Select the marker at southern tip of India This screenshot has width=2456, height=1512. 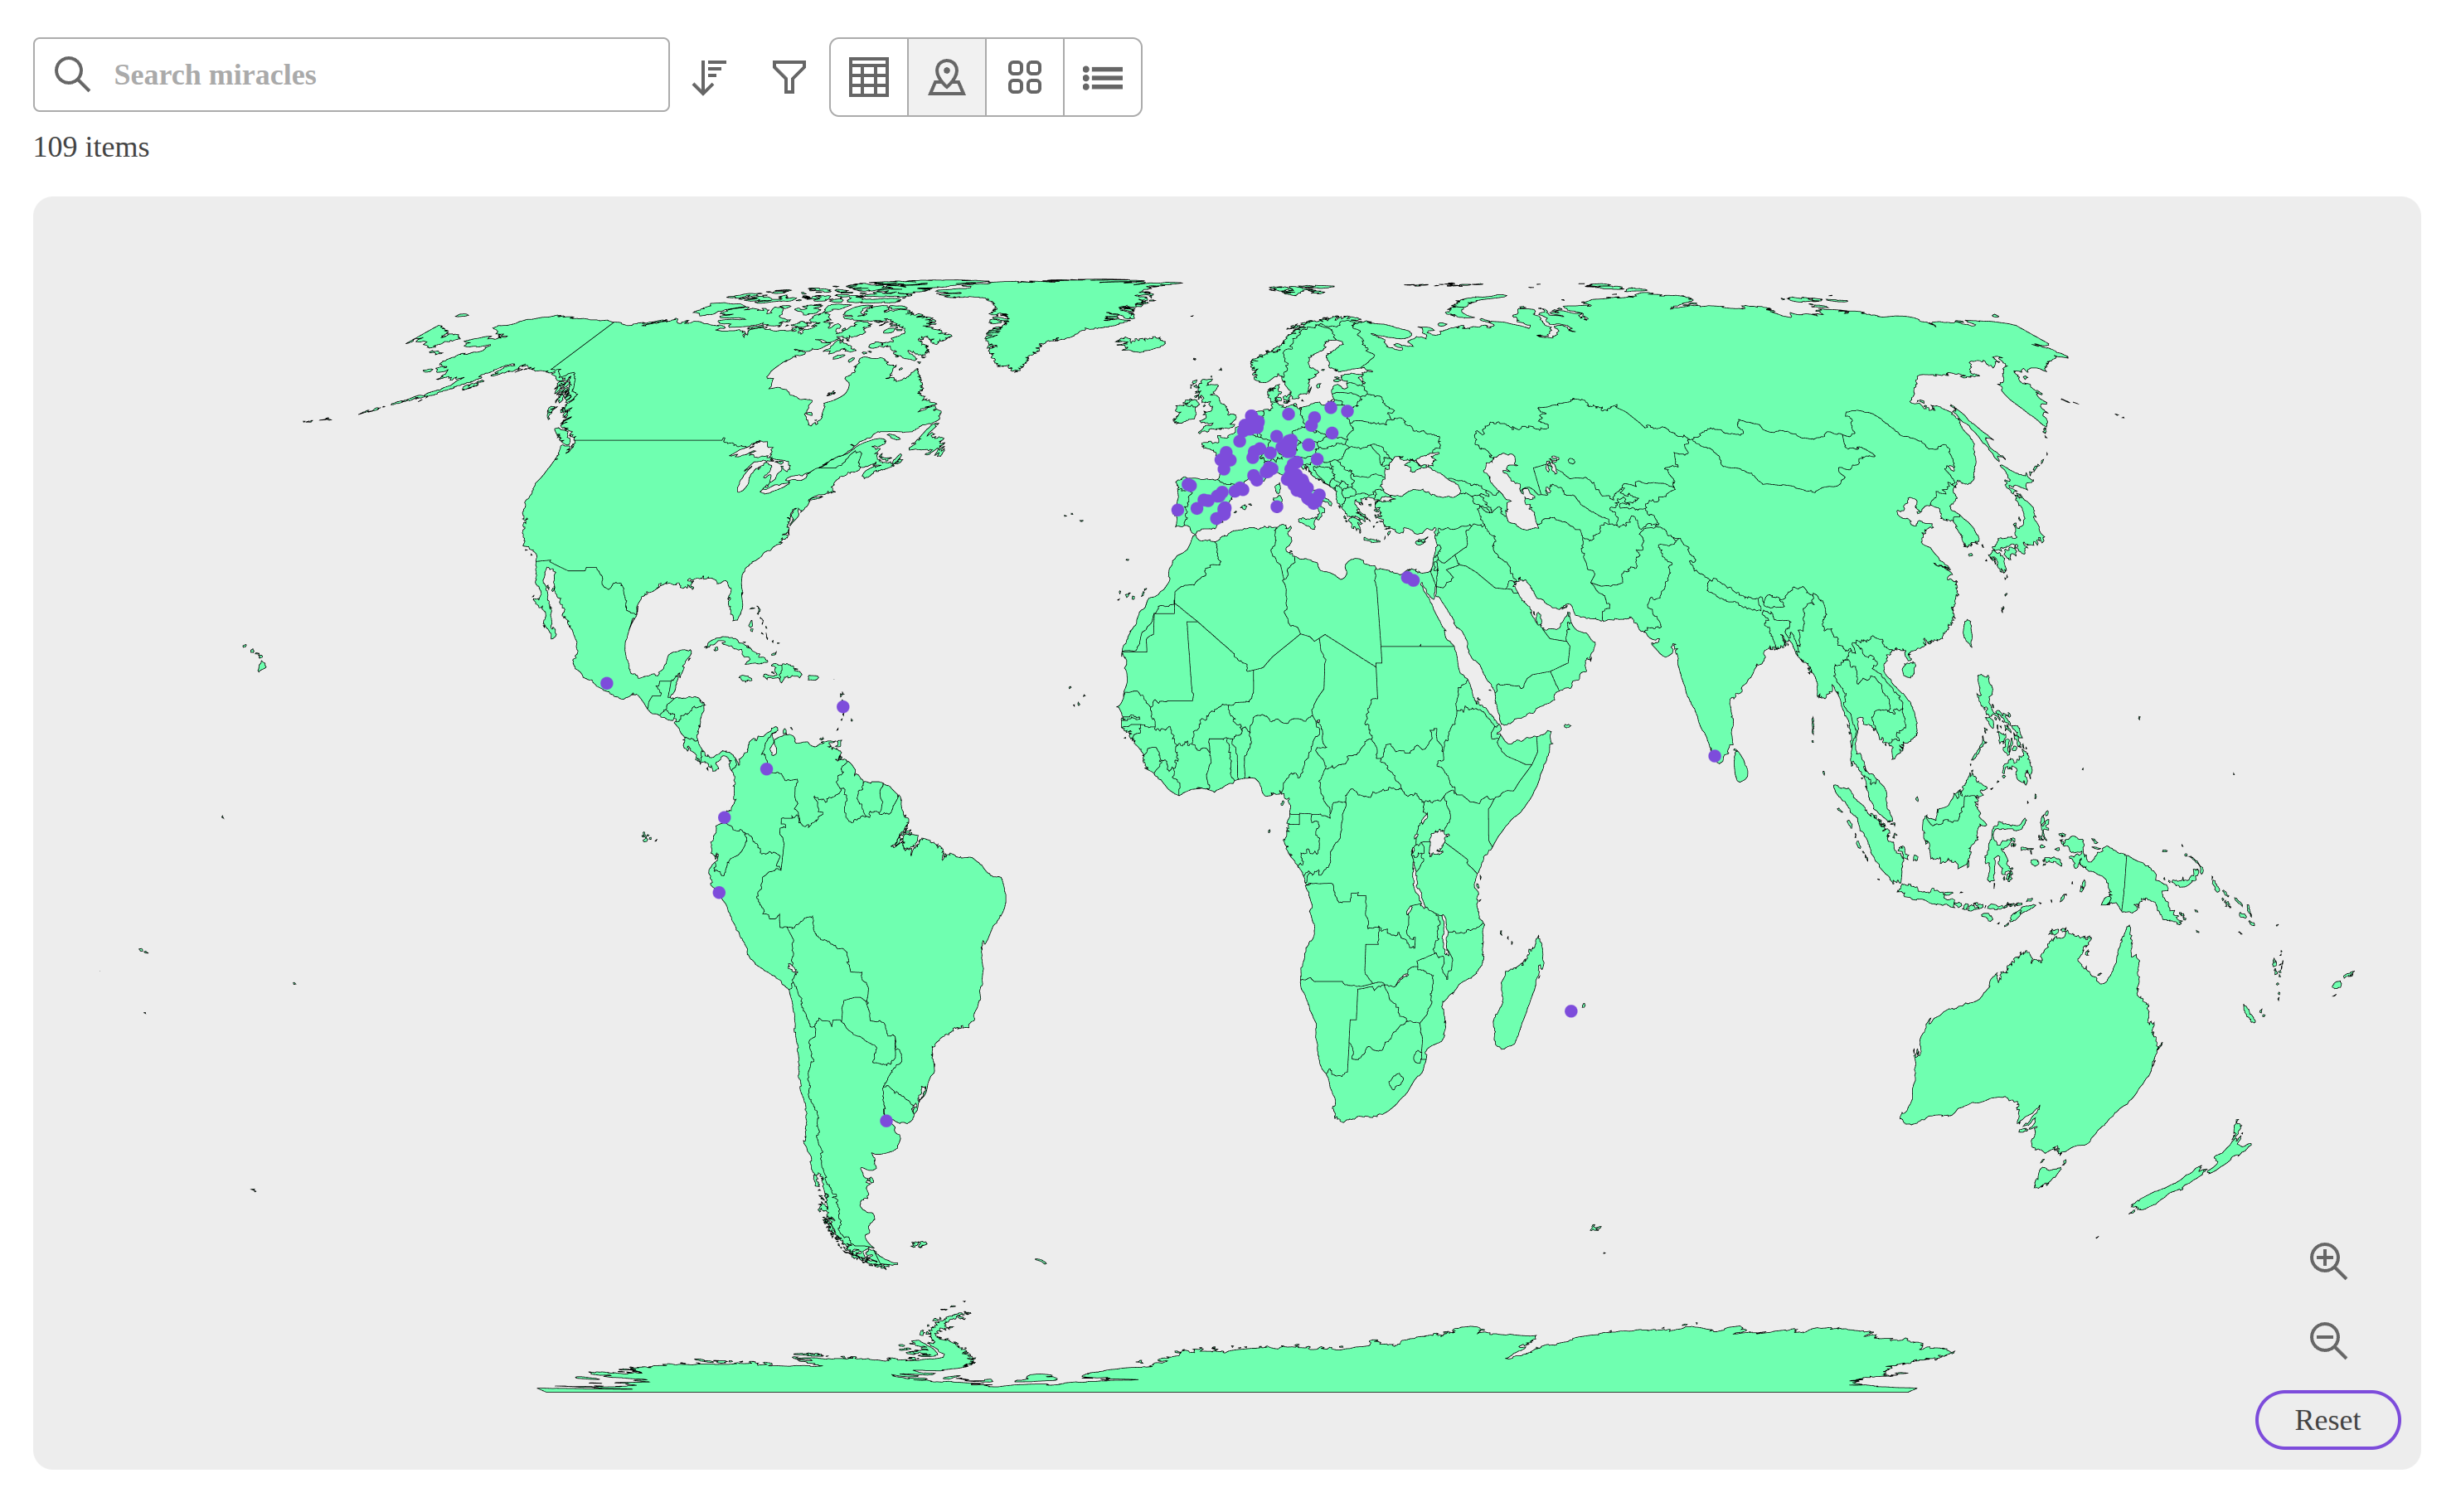tap(1715, 757)
